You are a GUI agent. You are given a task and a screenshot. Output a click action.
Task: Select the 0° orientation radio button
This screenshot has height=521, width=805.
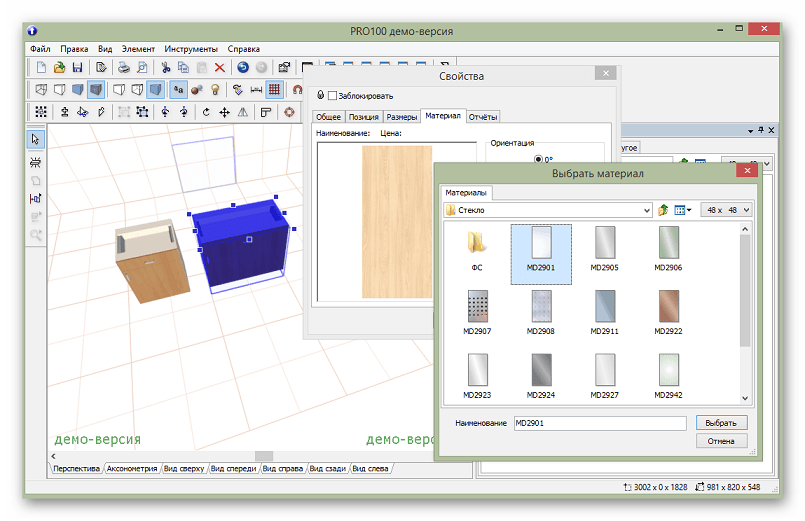pos(539,158)
